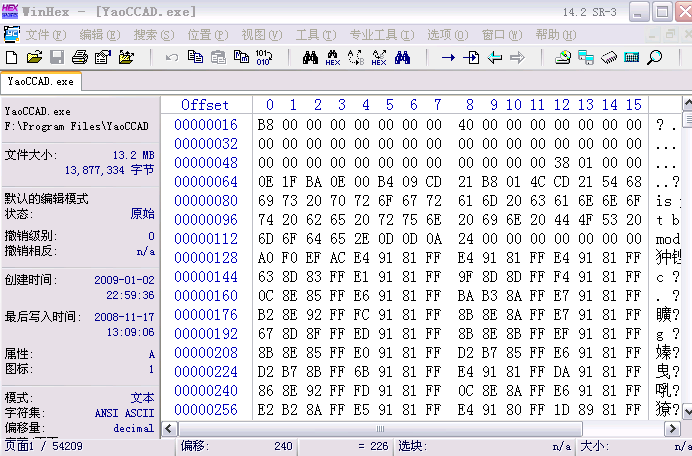
Task: Click the ANSI ASCII charset value
Action: tap(125, 413)
